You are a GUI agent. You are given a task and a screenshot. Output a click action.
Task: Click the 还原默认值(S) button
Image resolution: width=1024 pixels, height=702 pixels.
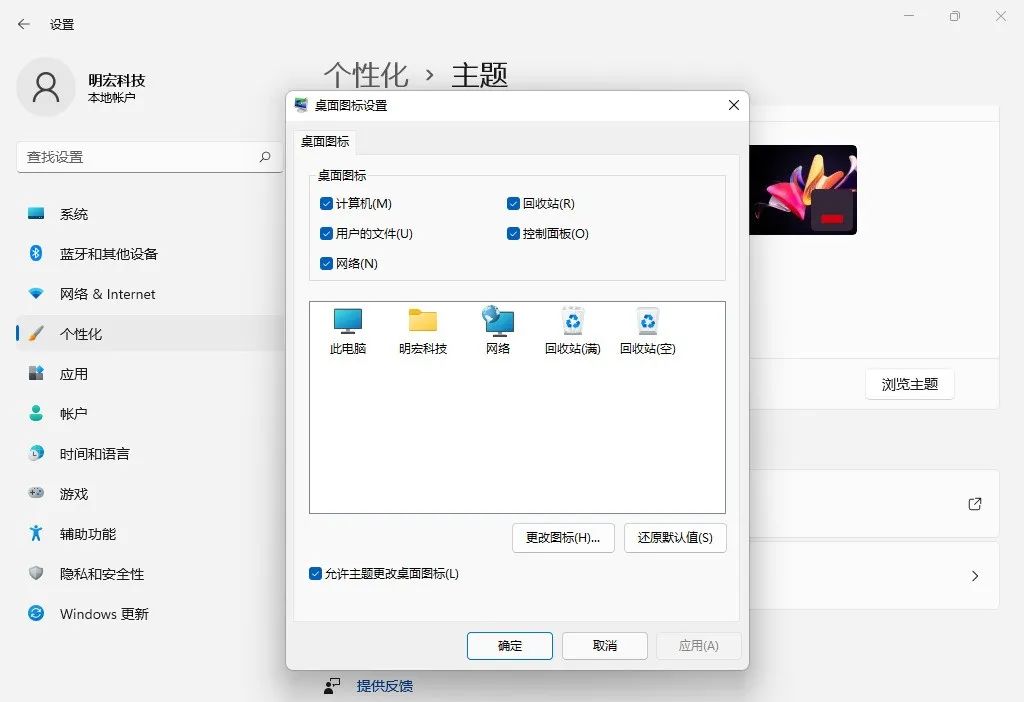point(675,537)
